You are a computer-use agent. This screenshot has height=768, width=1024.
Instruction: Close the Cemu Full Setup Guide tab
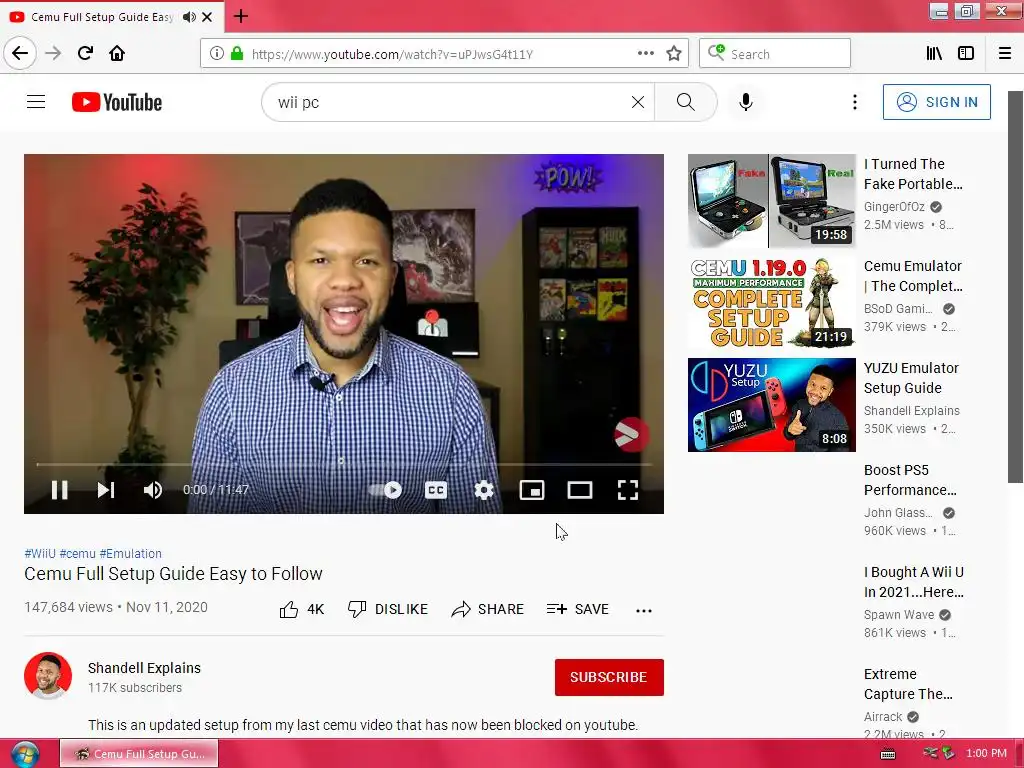[x=207, y=17]
